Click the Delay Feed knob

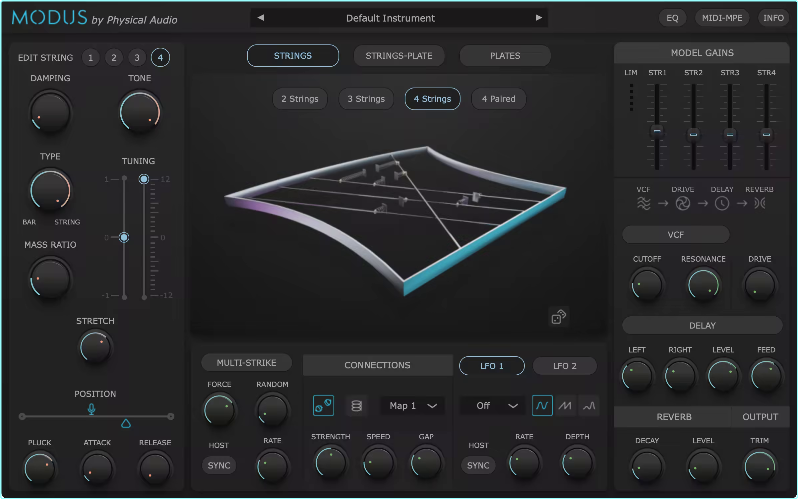pos(766,376)
